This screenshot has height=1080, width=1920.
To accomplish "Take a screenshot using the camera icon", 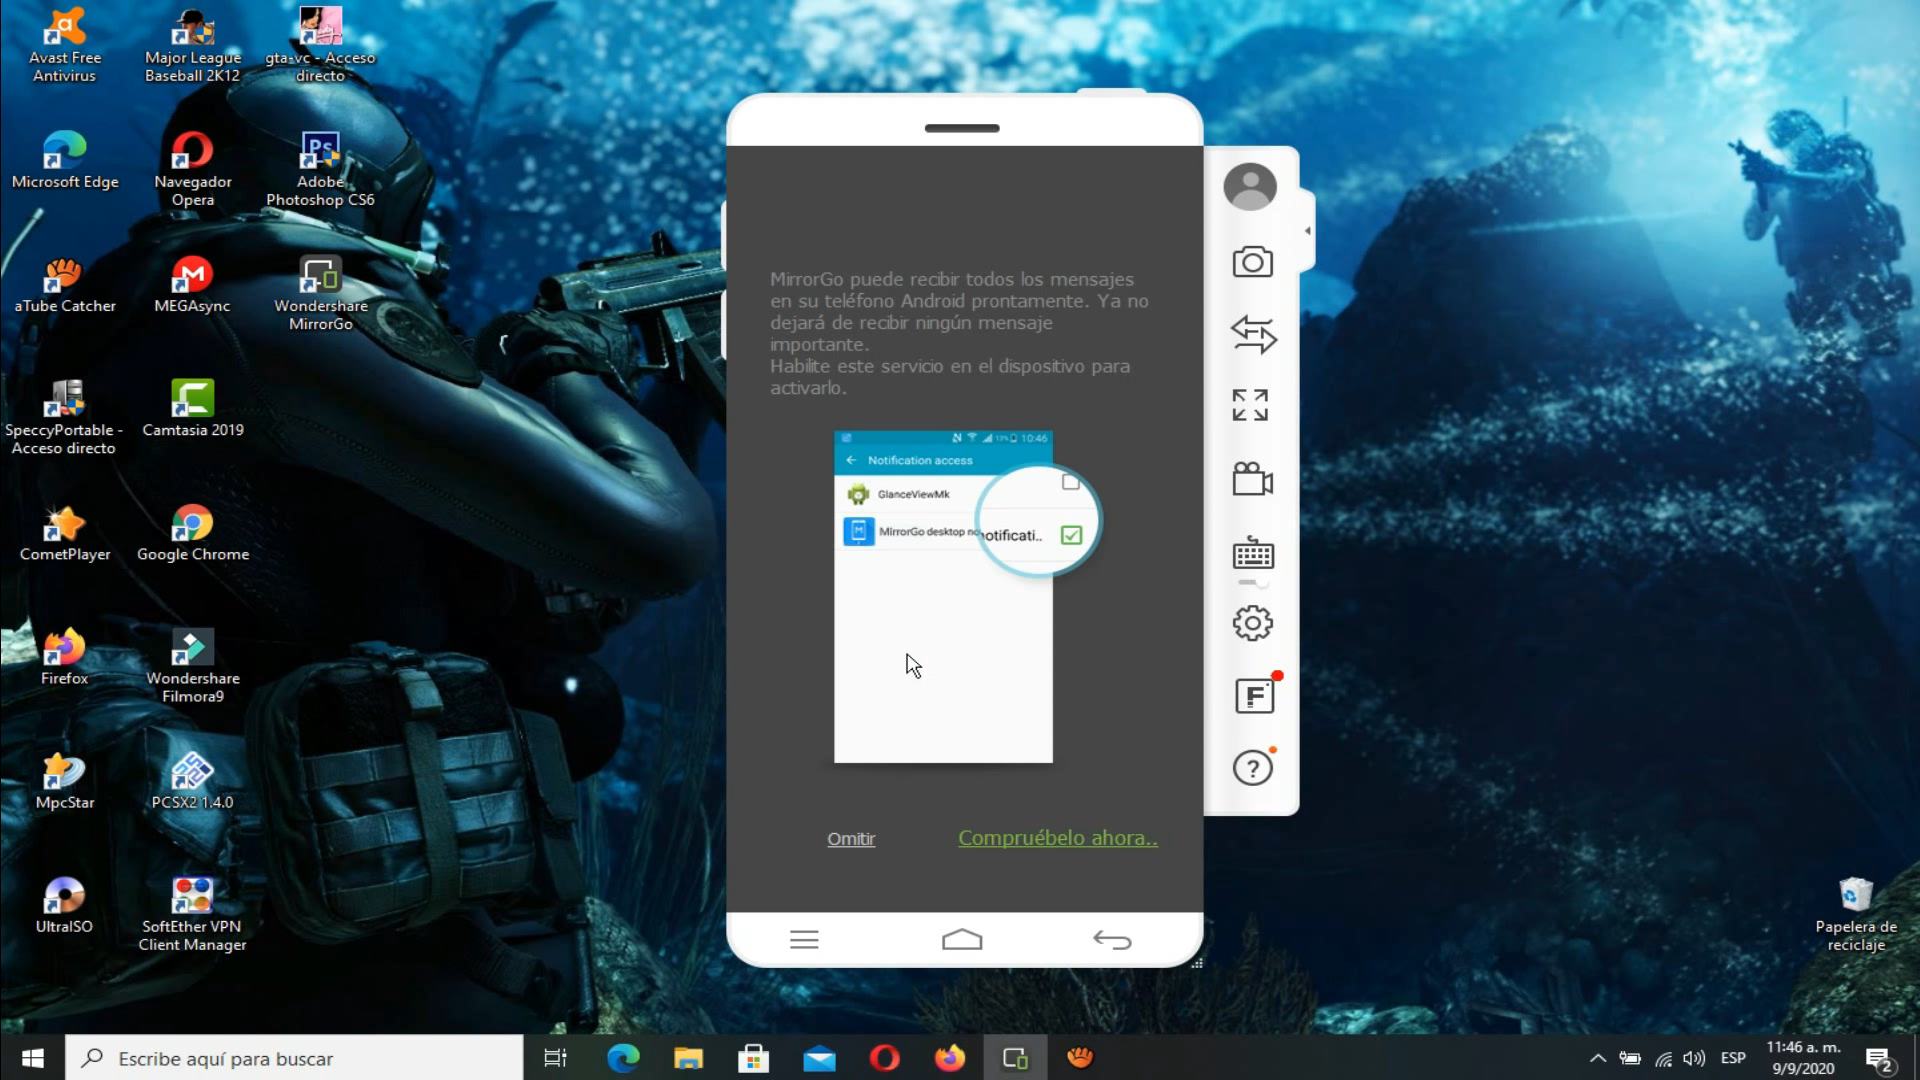I will [1252, 262].
